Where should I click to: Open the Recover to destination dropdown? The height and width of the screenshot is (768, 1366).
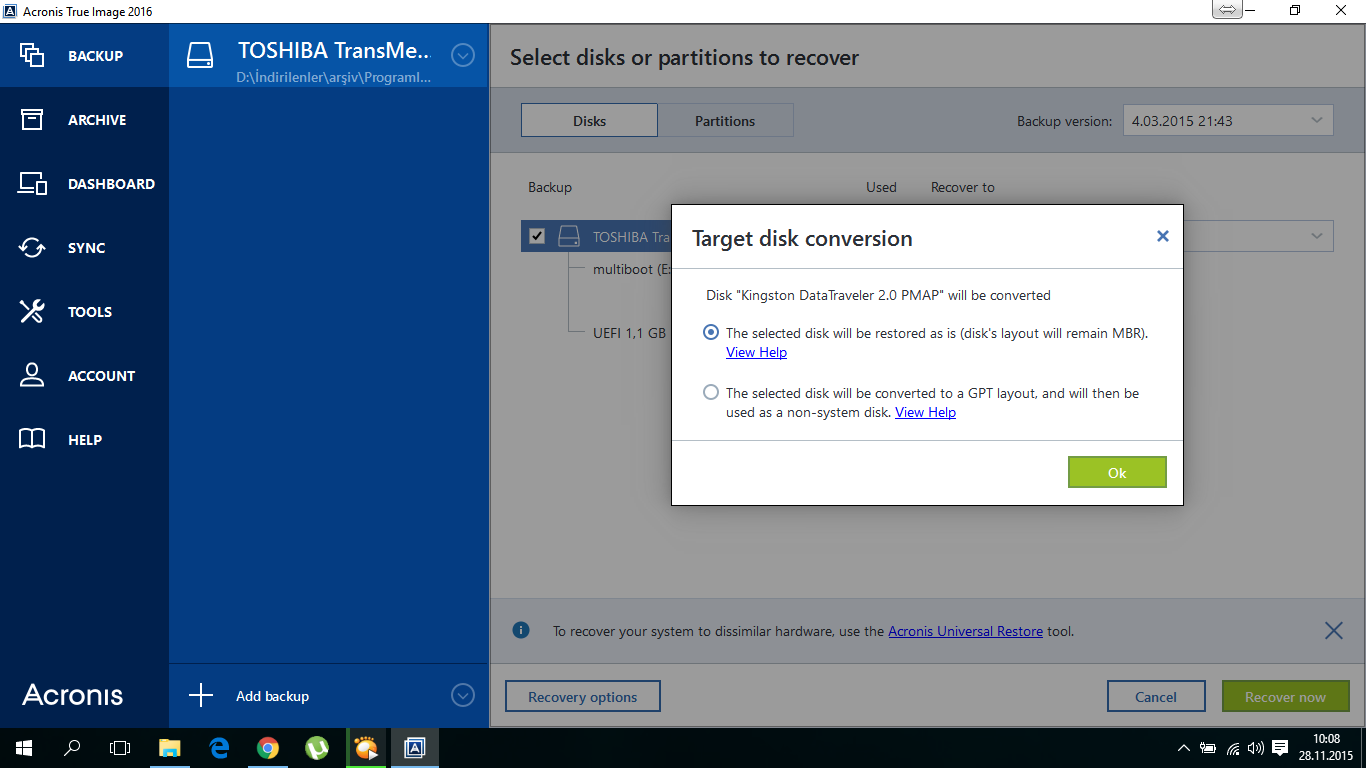coord(1258,236)
